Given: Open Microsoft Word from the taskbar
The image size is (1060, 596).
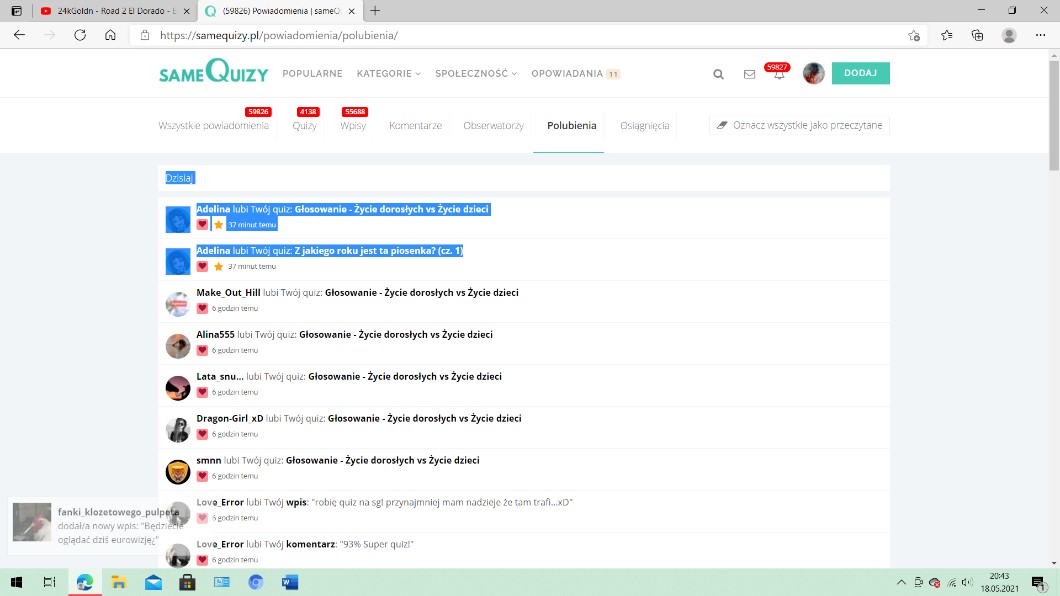Looking at the screenshot, I should tap(290, 582).
